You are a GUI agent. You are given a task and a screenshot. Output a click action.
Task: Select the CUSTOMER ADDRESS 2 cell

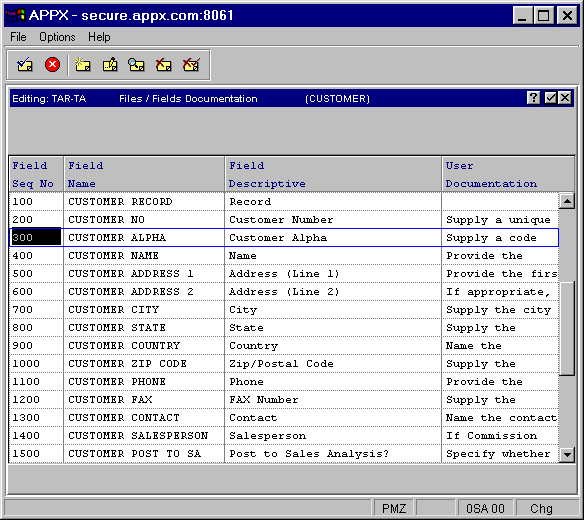144,291
